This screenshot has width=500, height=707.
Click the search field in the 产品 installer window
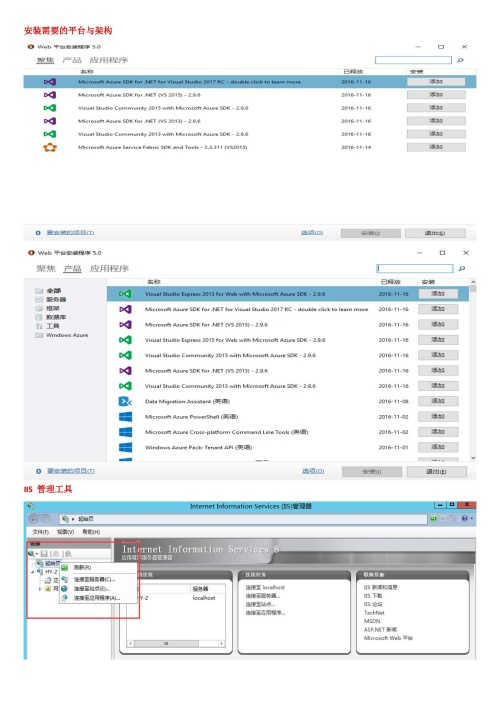click(x=415, y=268)
